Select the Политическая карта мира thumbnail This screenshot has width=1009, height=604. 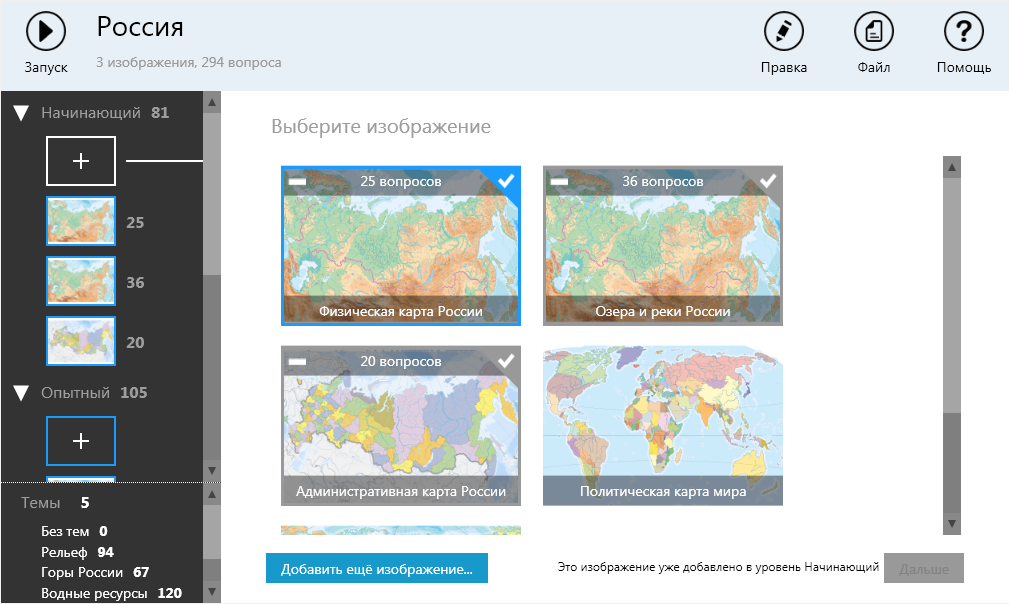(x=662, y=425)
